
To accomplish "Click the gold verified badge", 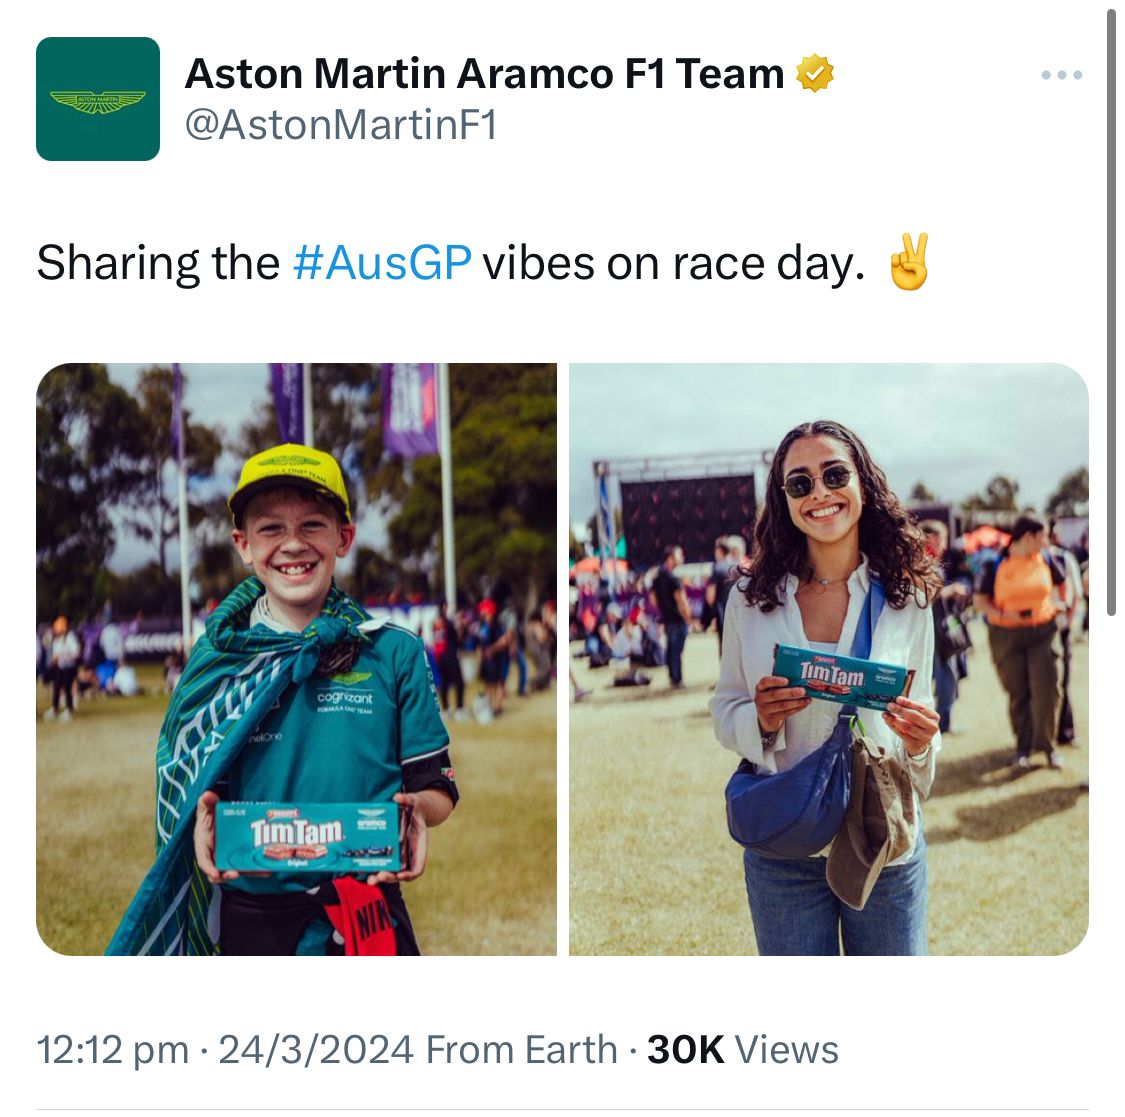I will [815, 73].
